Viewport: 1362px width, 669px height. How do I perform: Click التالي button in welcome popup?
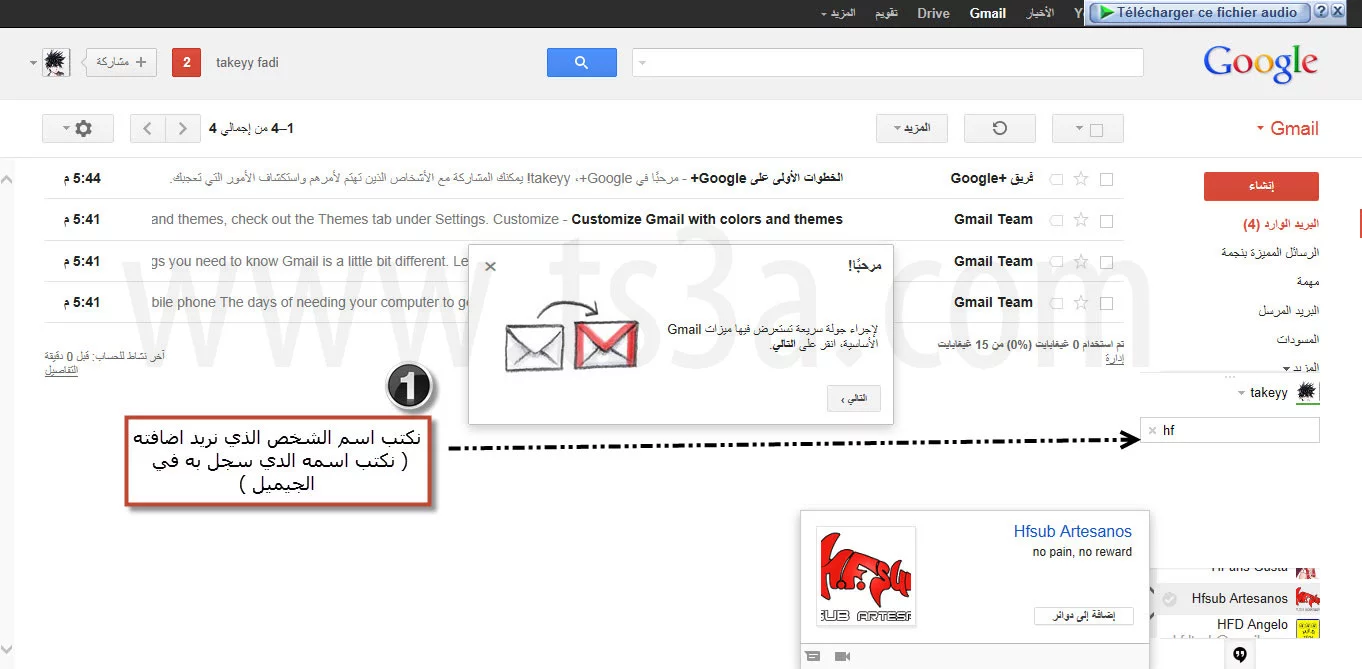coord(854,398)
